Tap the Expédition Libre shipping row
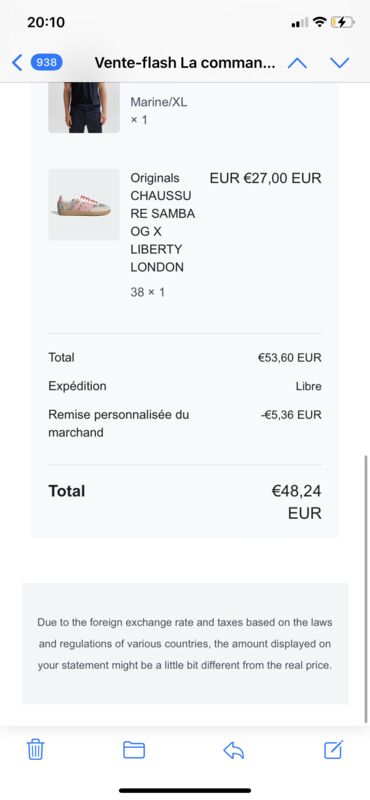The width and height of the screenshot is (370, 800). point(185,386)
